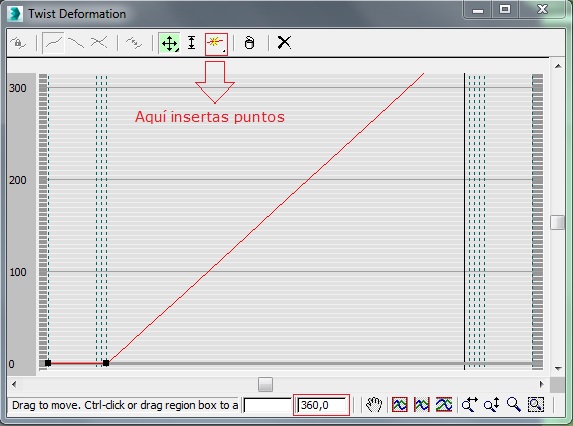Click the Swap Deform Curves icon

[134, 43]
